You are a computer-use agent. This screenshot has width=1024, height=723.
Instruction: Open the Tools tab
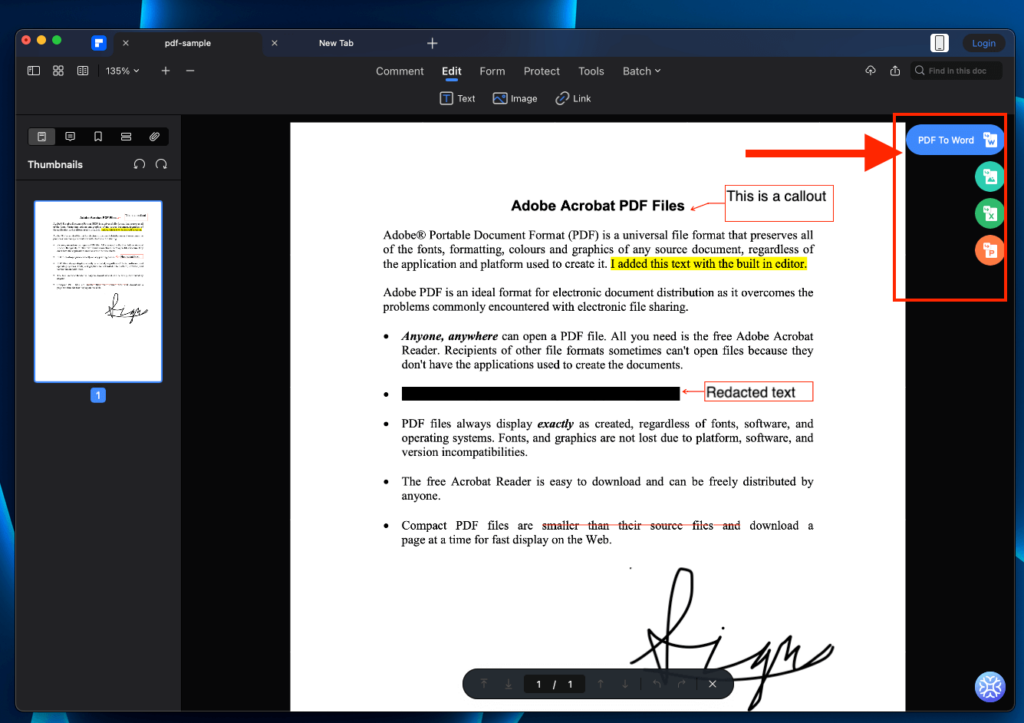[591, 71]
